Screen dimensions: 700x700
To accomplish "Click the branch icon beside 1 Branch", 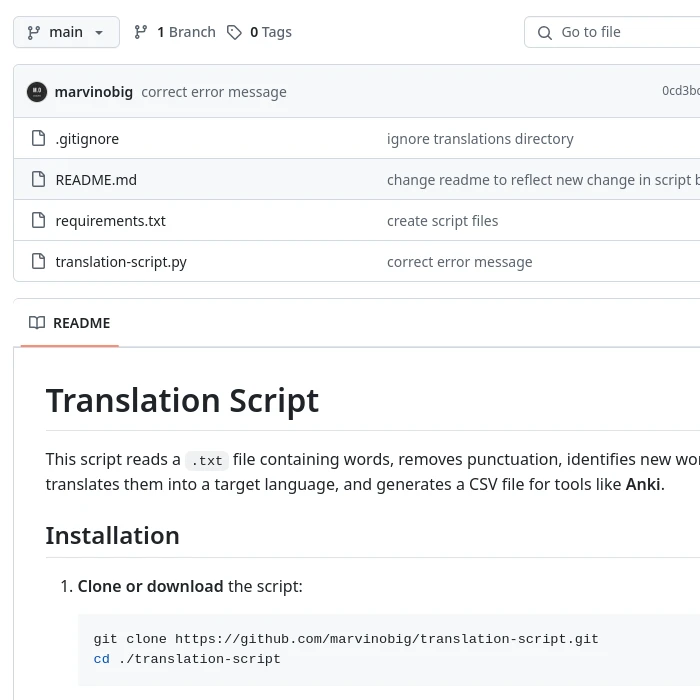I will (x=141, y=32).
